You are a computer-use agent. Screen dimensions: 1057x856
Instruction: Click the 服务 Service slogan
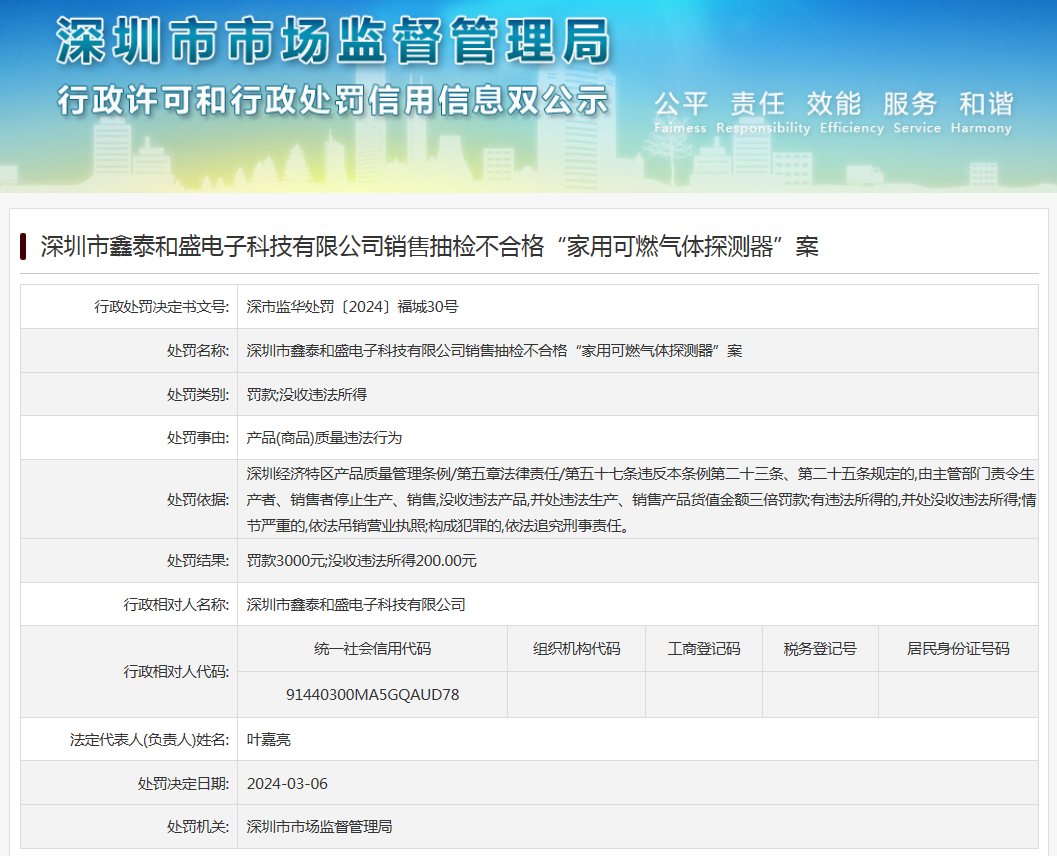(917, 113)
